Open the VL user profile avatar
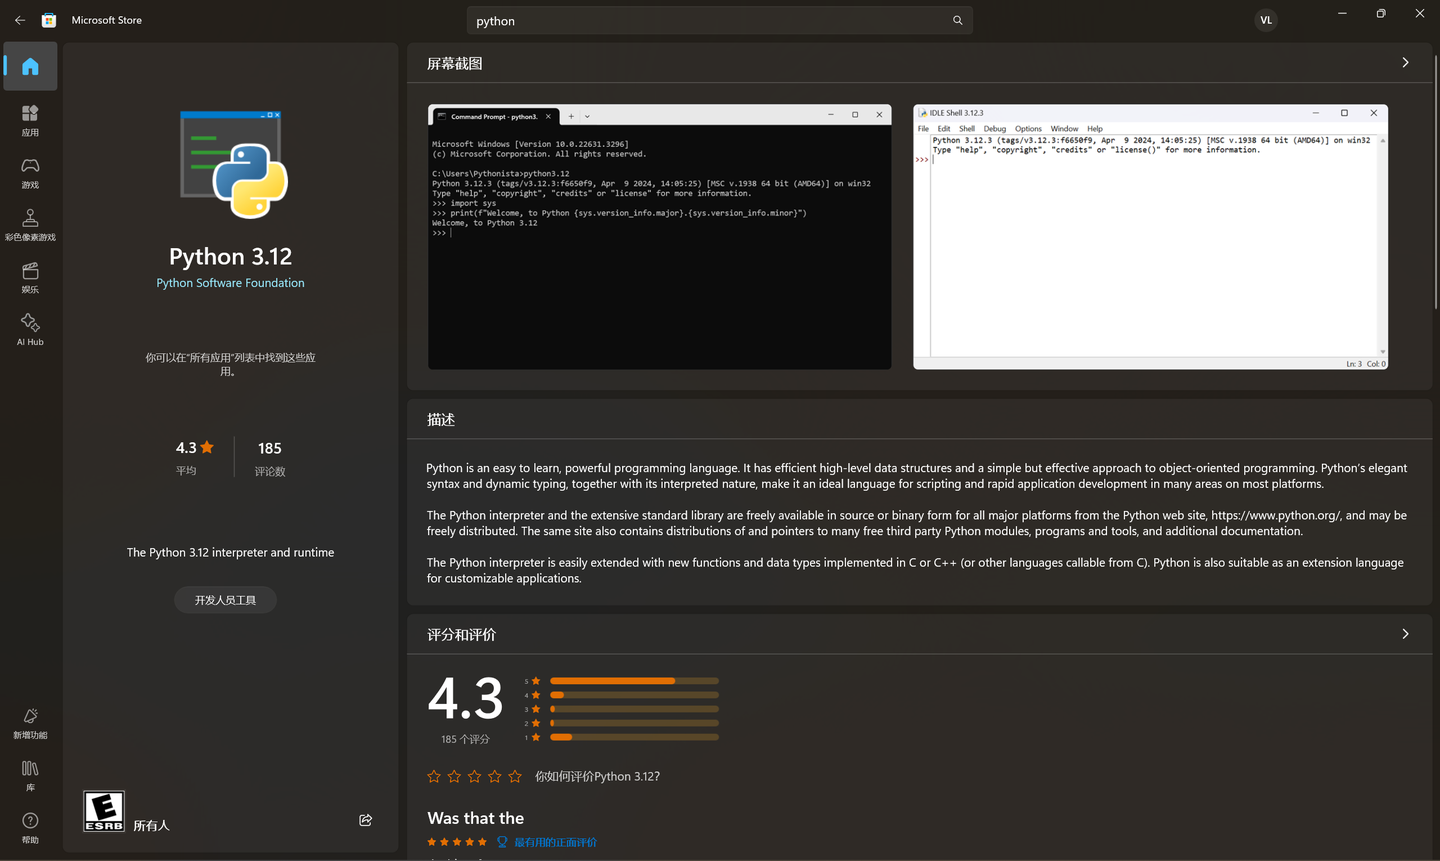This screenshot has height=861, width=1440. pos(1266,20)
